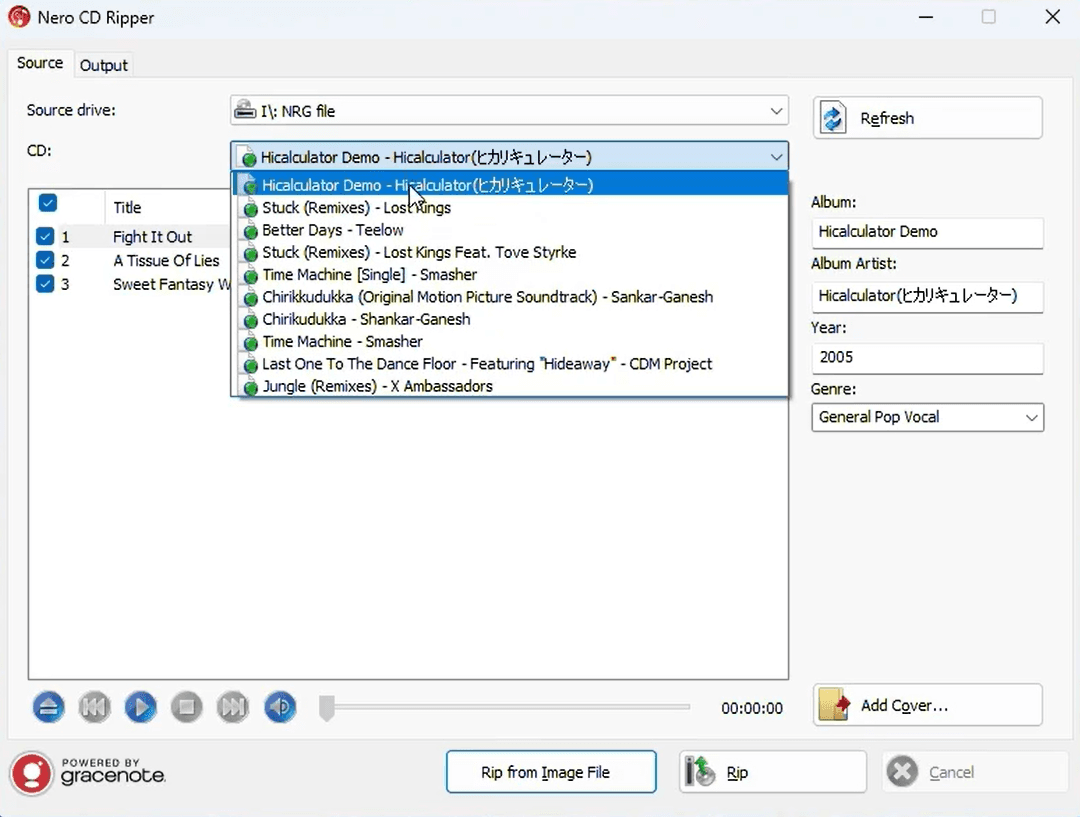Switch to the Output tab
This screenshot has height=817, width=1080.
point(103,65)
